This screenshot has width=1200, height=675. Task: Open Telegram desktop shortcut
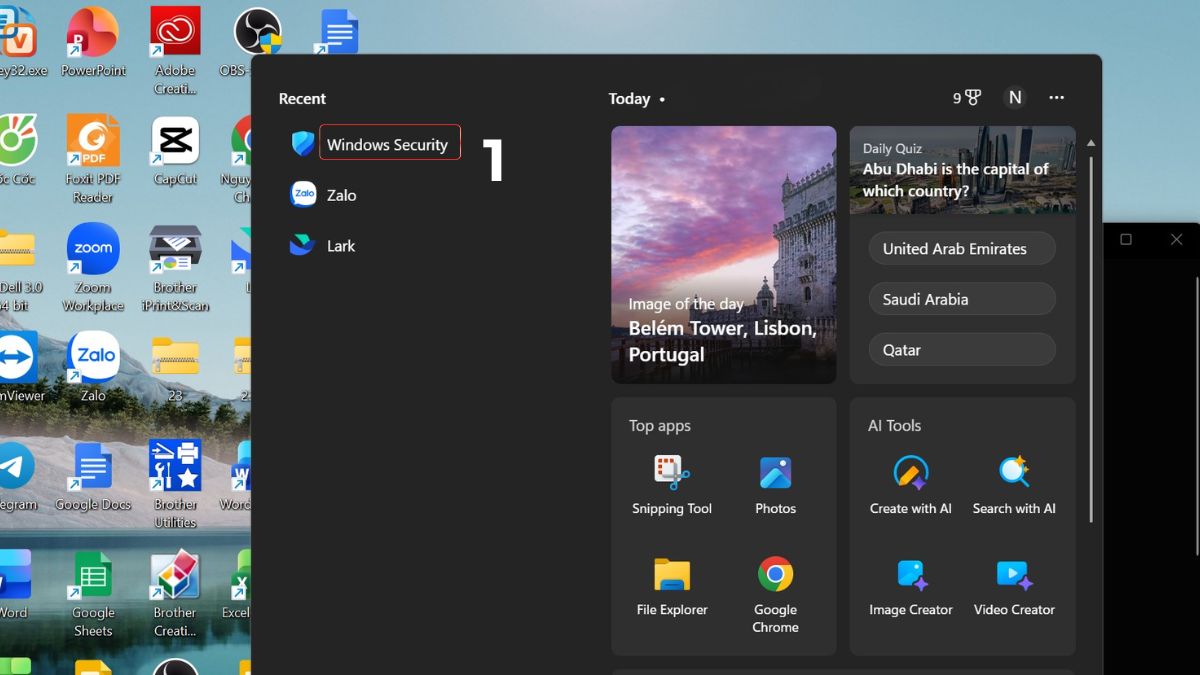pos(17,475)
